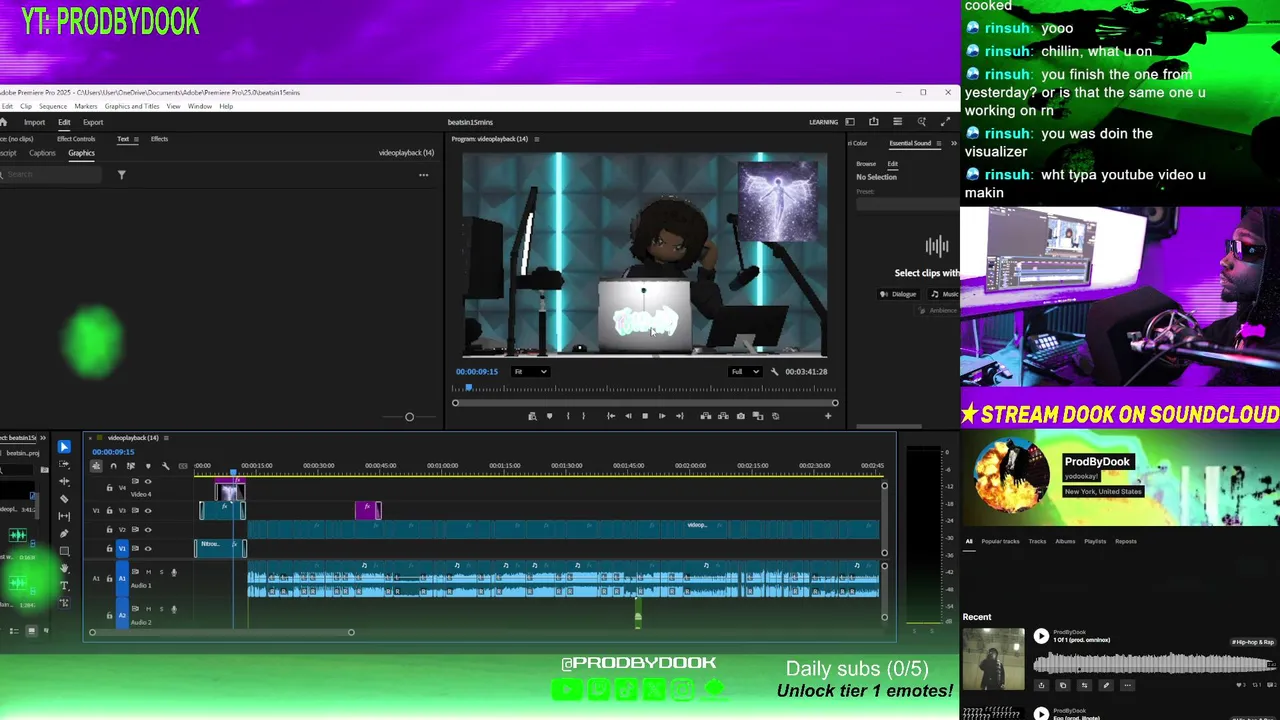
Task: Click the filter funnel in Graphics tab
Action: [121, 175]
